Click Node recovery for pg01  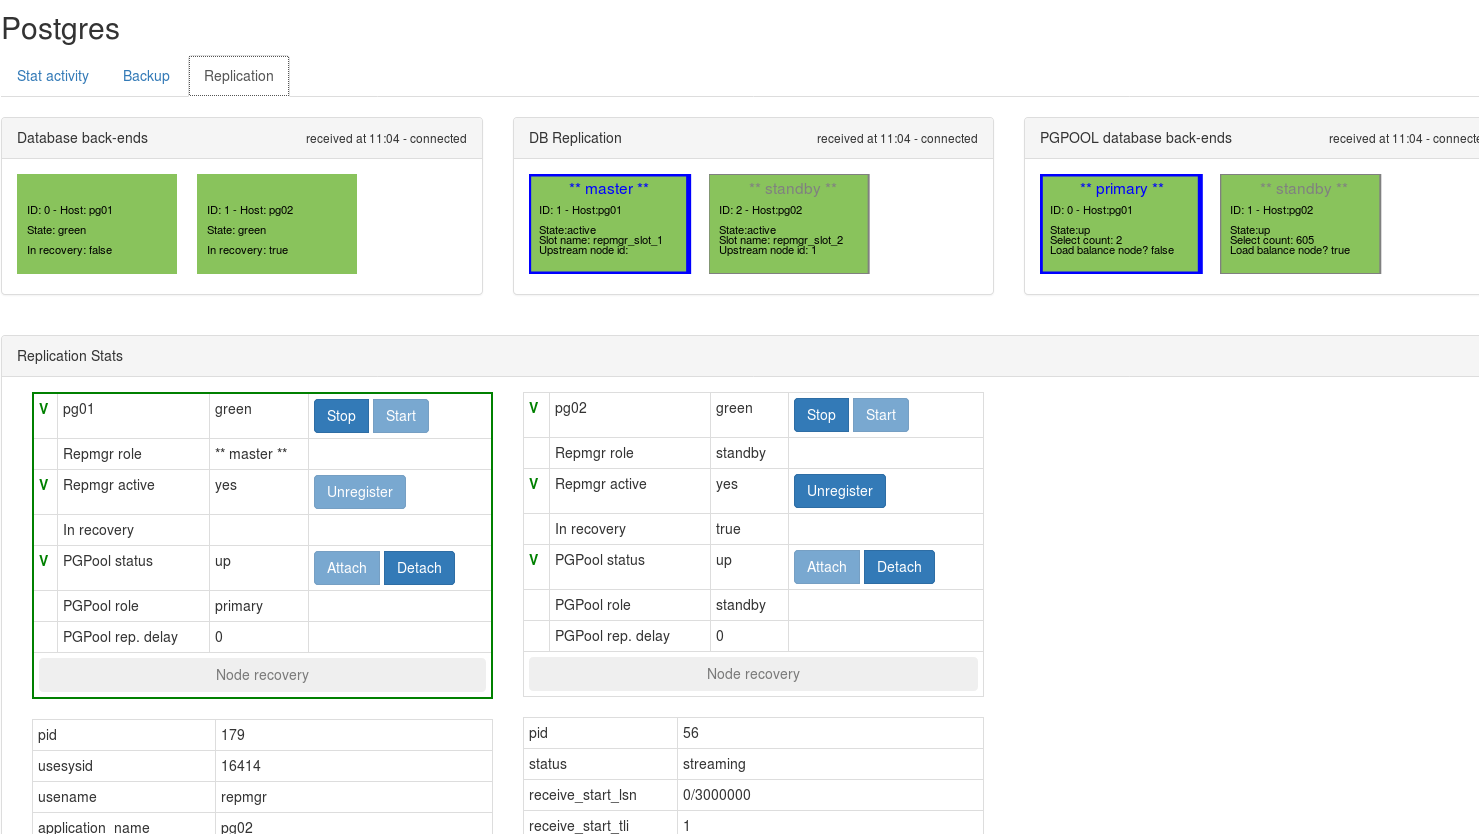click(x=262, y=675)
